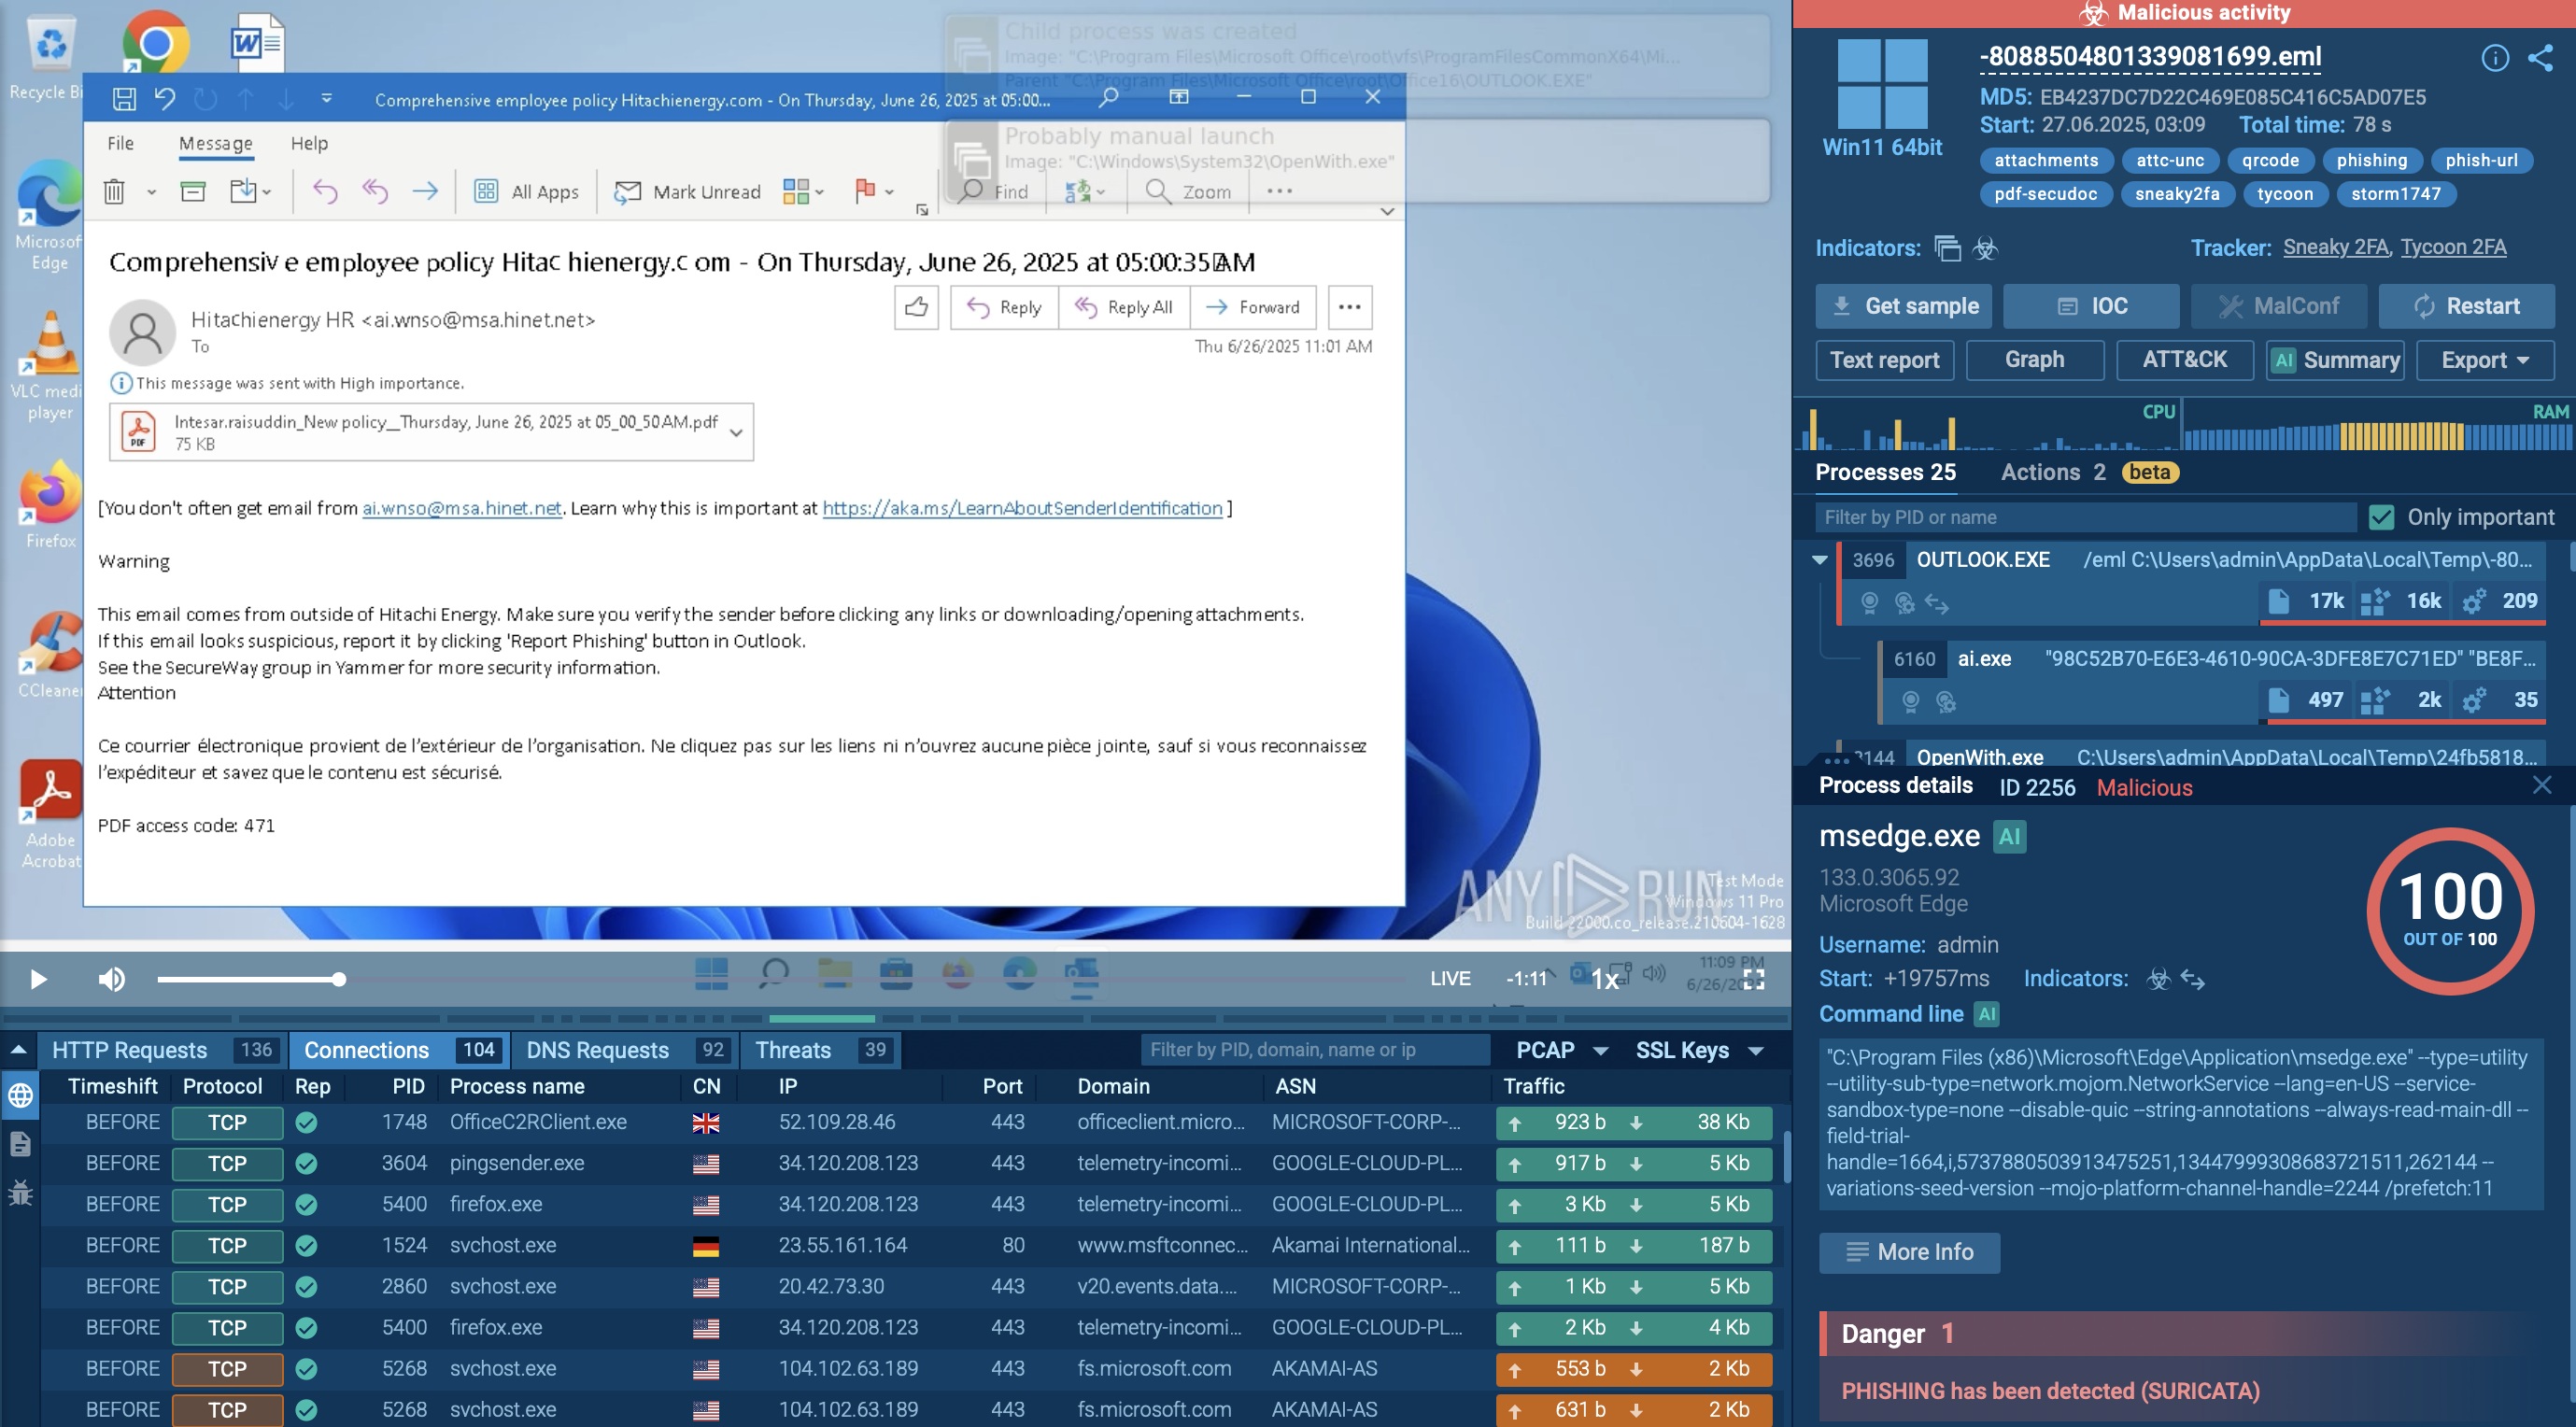Viewport: 2576px width, 1427px height.
Task: Click the Filter by PID or name field
Action: 2084,517
